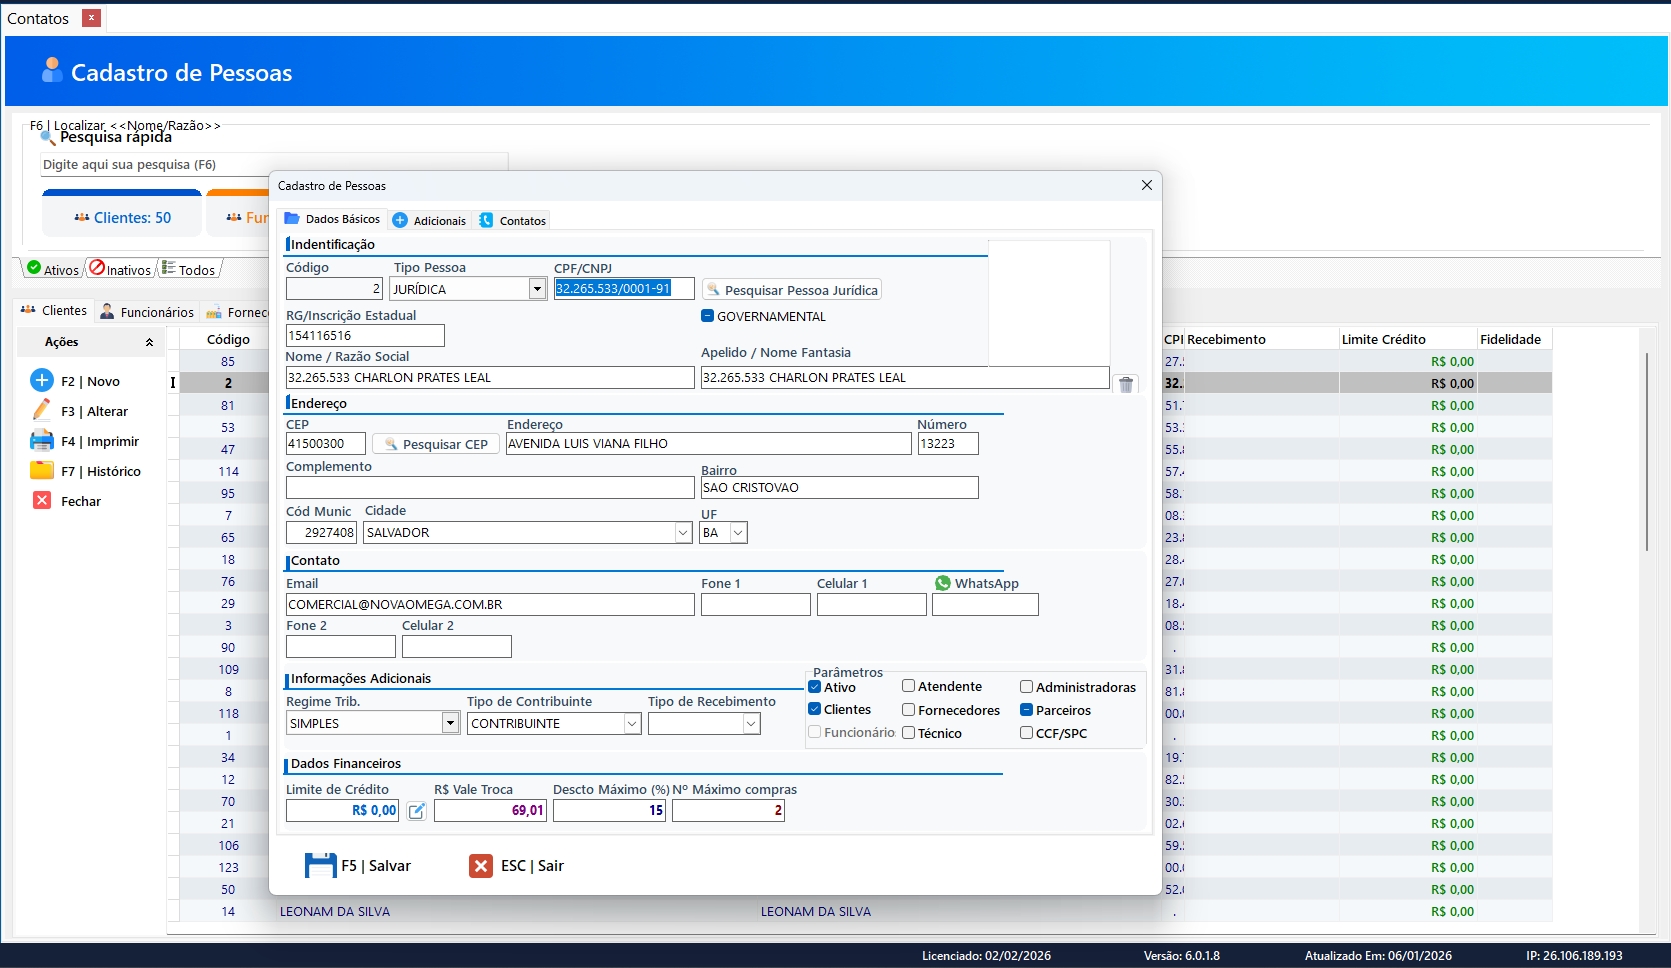1671x968 pixels.
Task: Click the Complemento input field
Action: [490, 488]
